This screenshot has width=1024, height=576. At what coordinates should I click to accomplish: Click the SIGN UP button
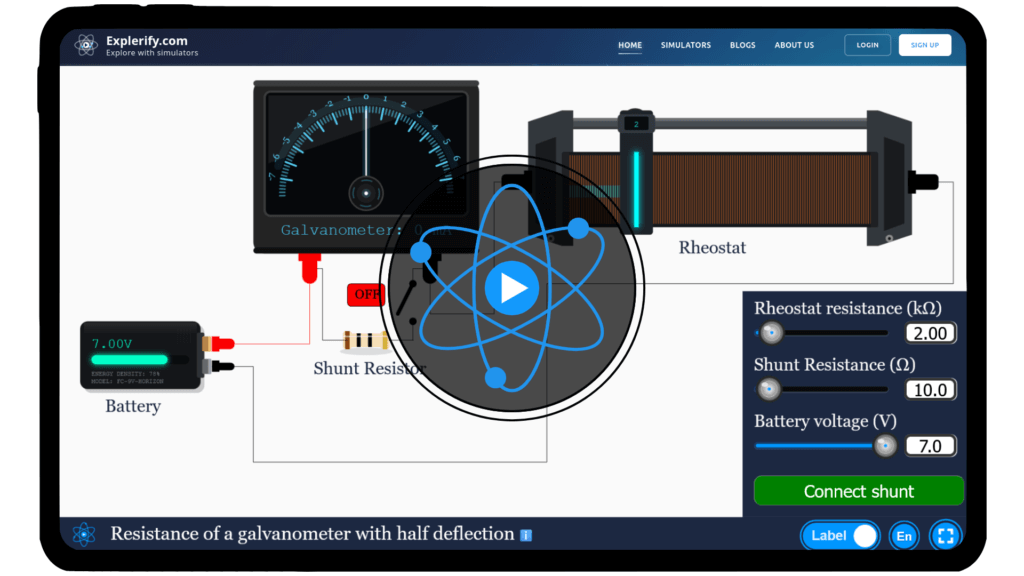tap(924, 44)
